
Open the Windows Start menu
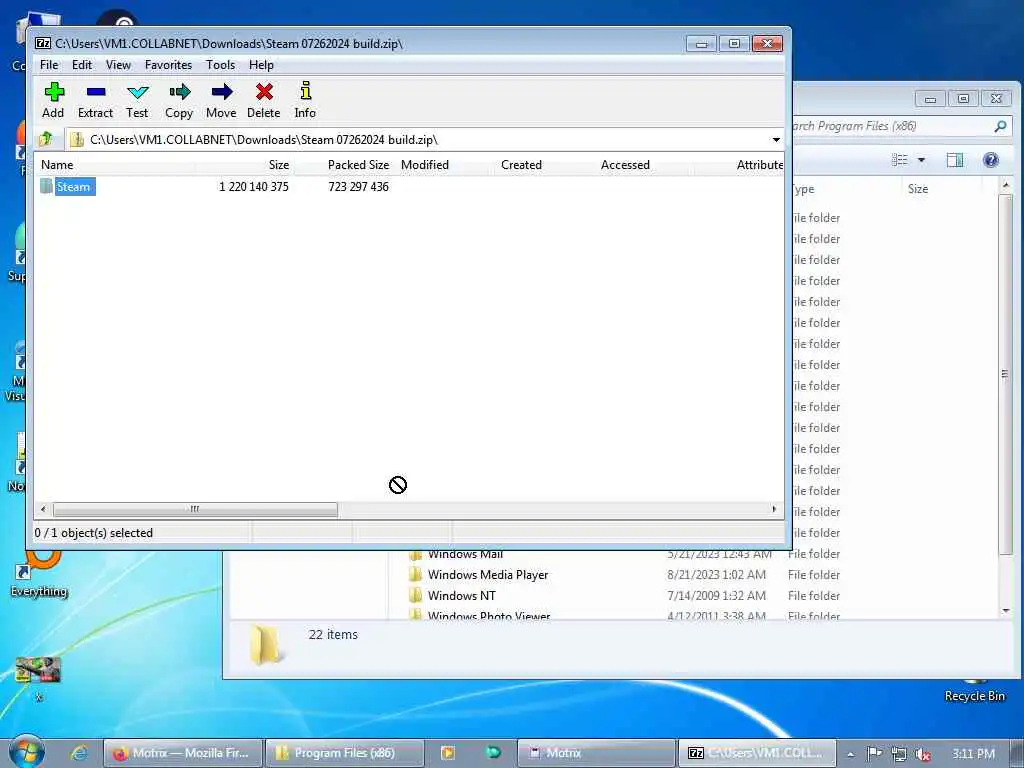click(x=27, y=752)
